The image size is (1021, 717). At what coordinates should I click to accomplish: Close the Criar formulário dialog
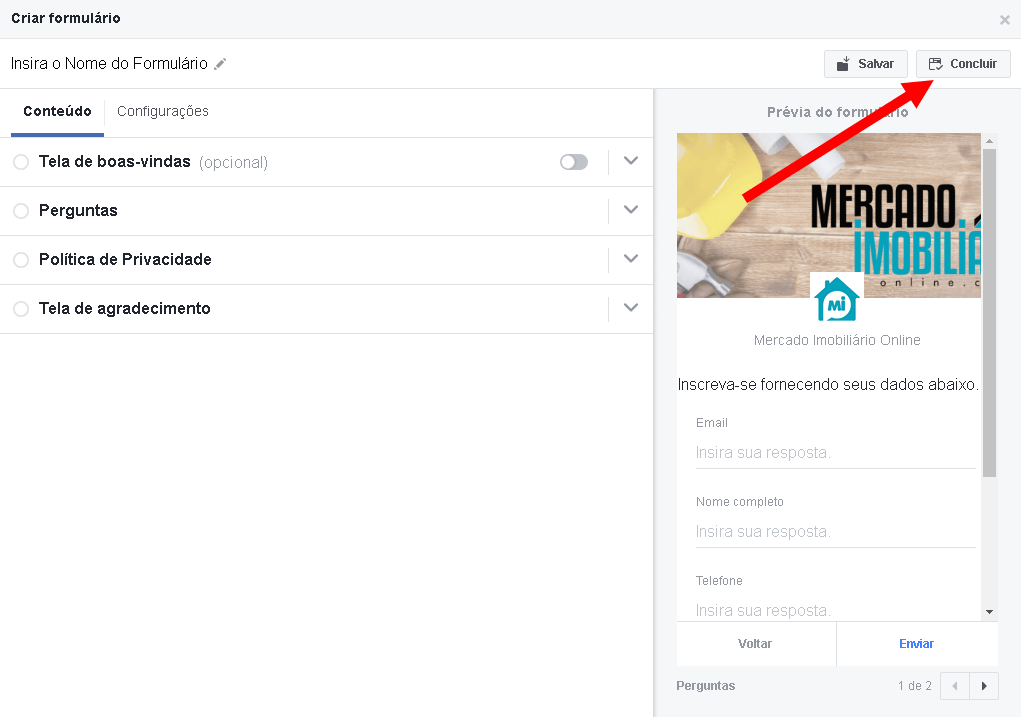(1005, 20)
